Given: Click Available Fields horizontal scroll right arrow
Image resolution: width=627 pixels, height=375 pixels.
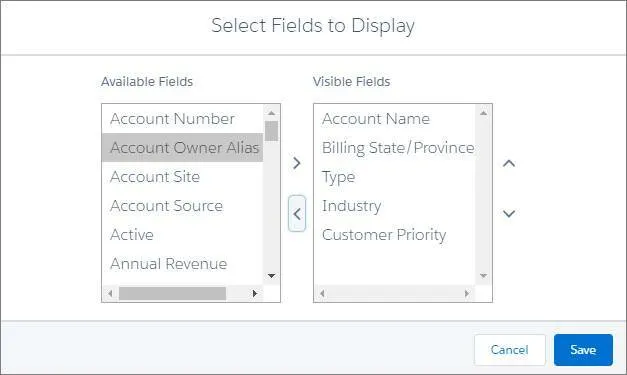Looking at the screenshot, I should pyautogui.click(x=255, y=293).
